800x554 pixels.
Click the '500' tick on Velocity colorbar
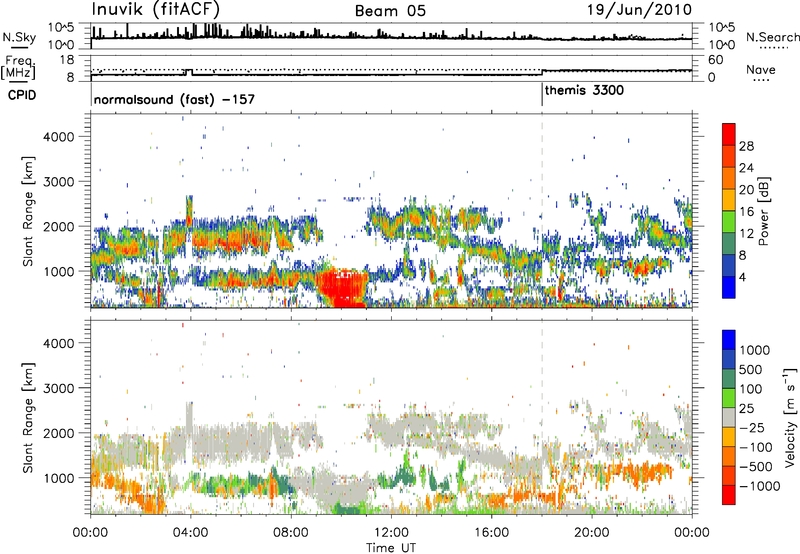(751, 369)
